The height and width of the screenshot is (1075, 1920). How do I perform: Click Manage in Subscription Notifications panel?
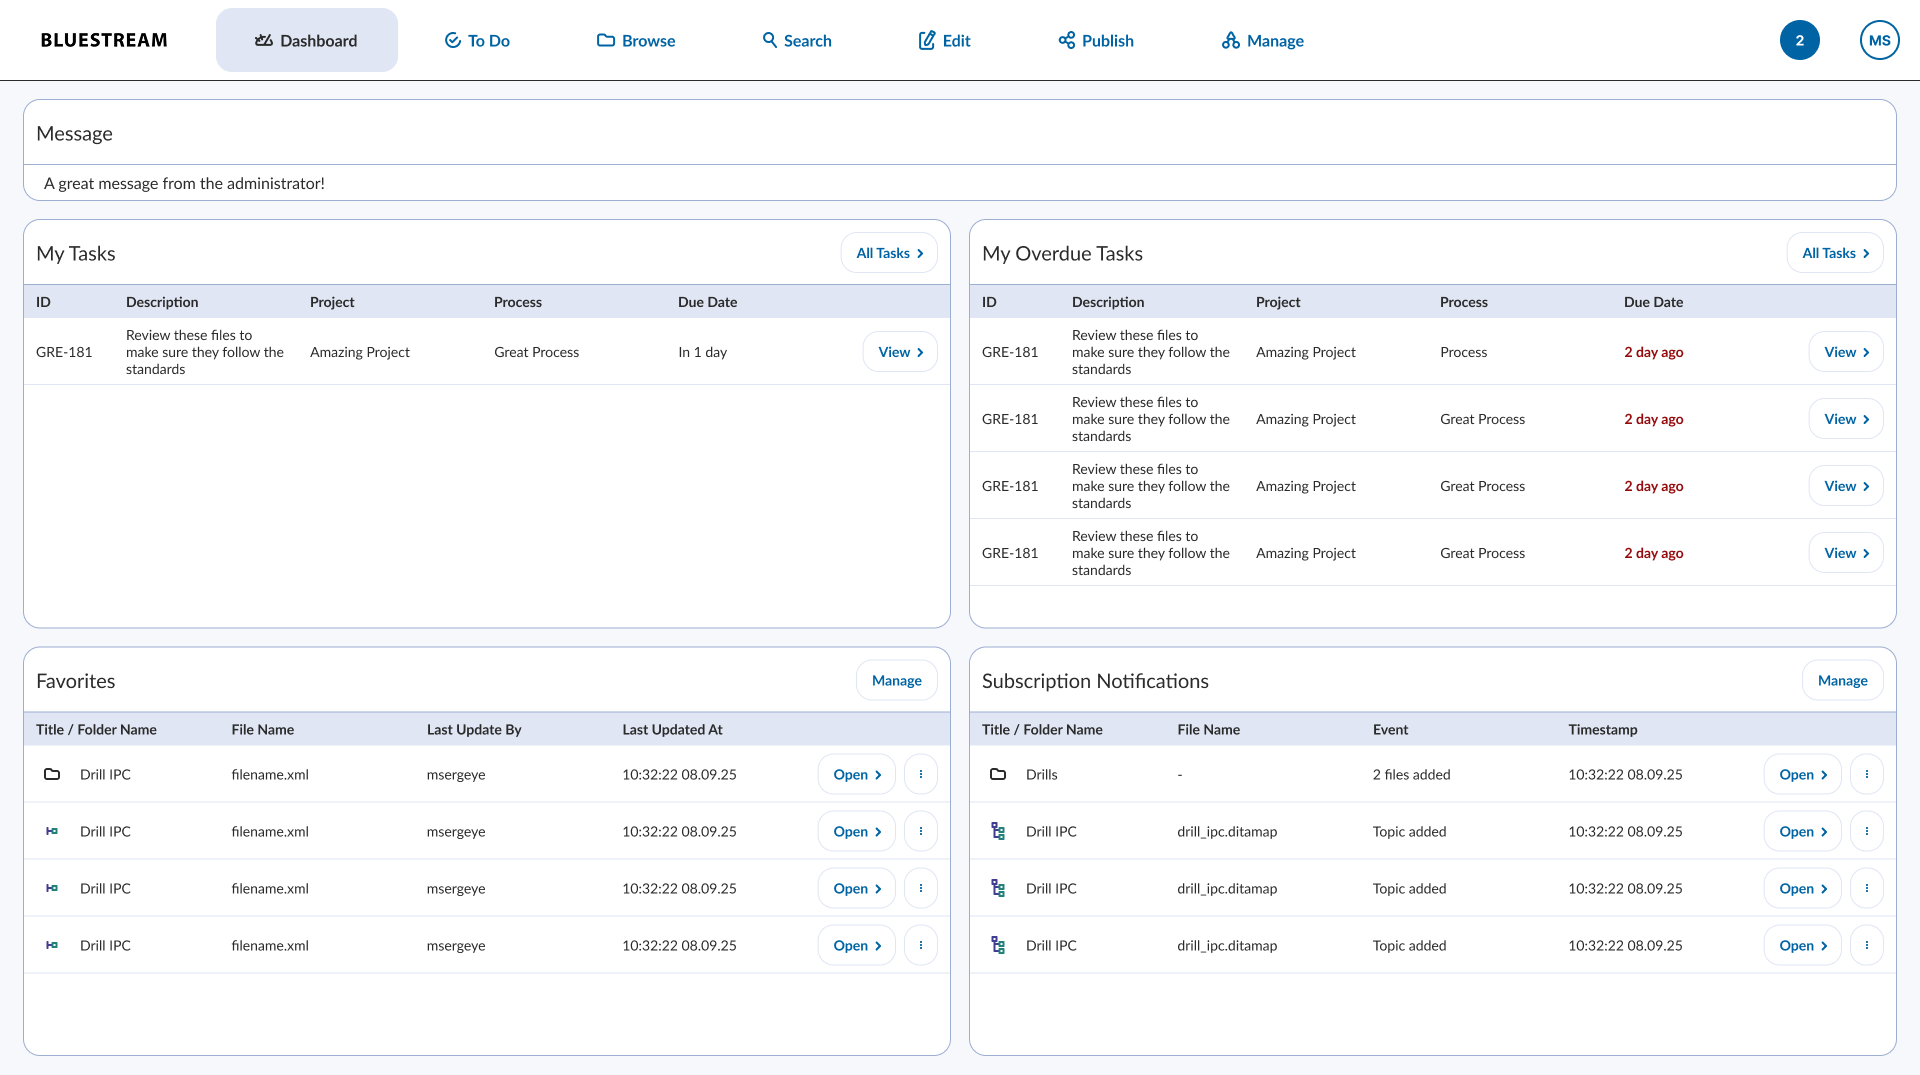[1843, 681]
